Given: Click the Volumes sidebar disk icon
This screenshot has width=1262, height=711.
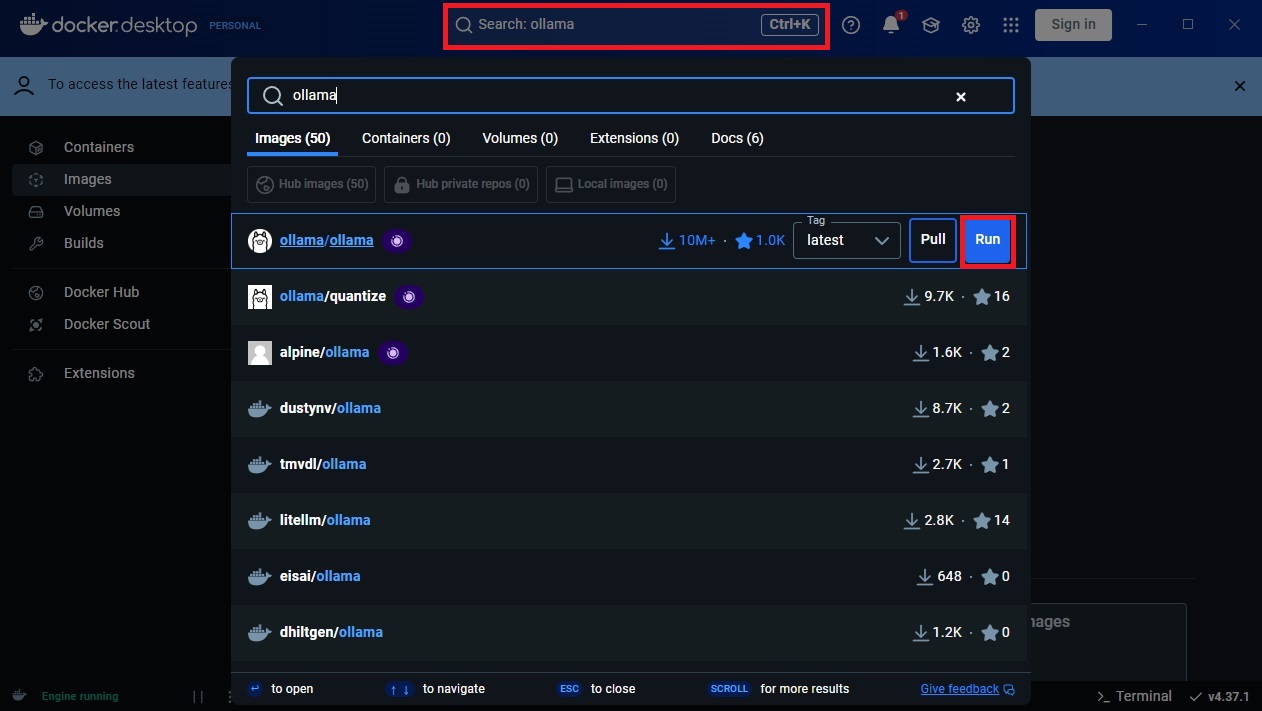Looking at the screenshot, I should click(36, 212).
